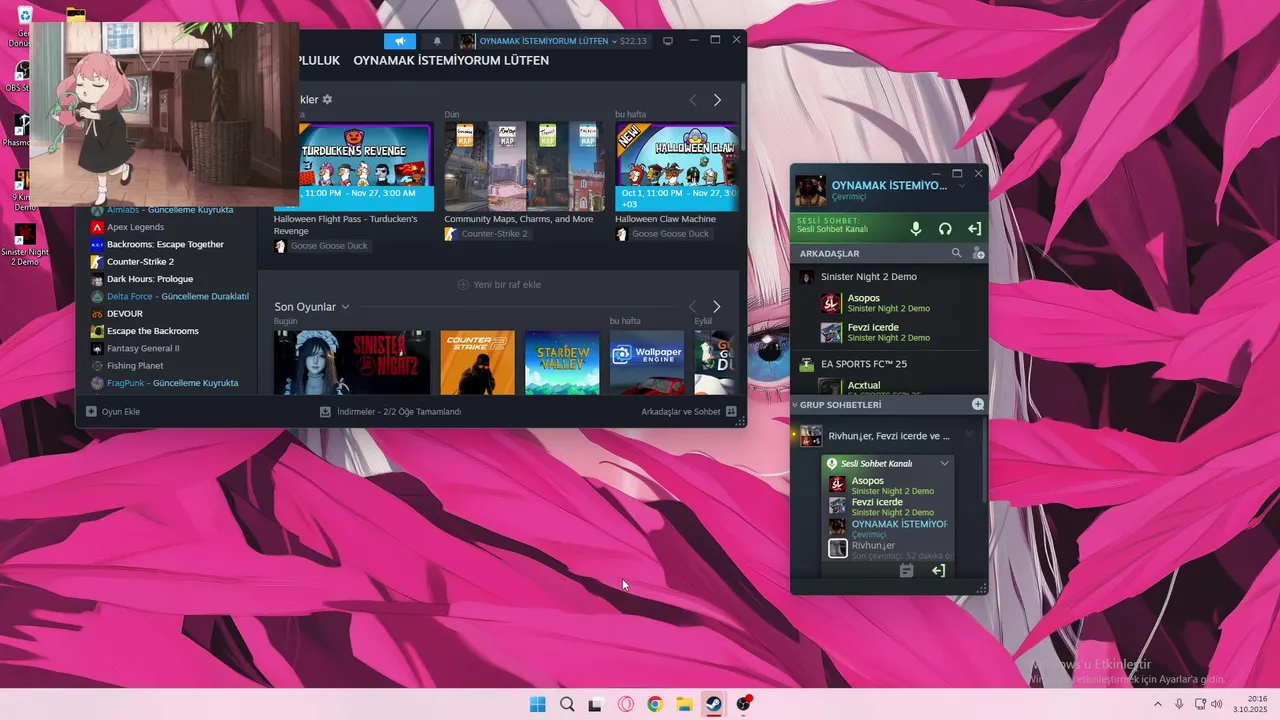This screenshot has width=1280, height=720.
Task: Open shelf settings gear icon
Action: (x=327, y=100)
